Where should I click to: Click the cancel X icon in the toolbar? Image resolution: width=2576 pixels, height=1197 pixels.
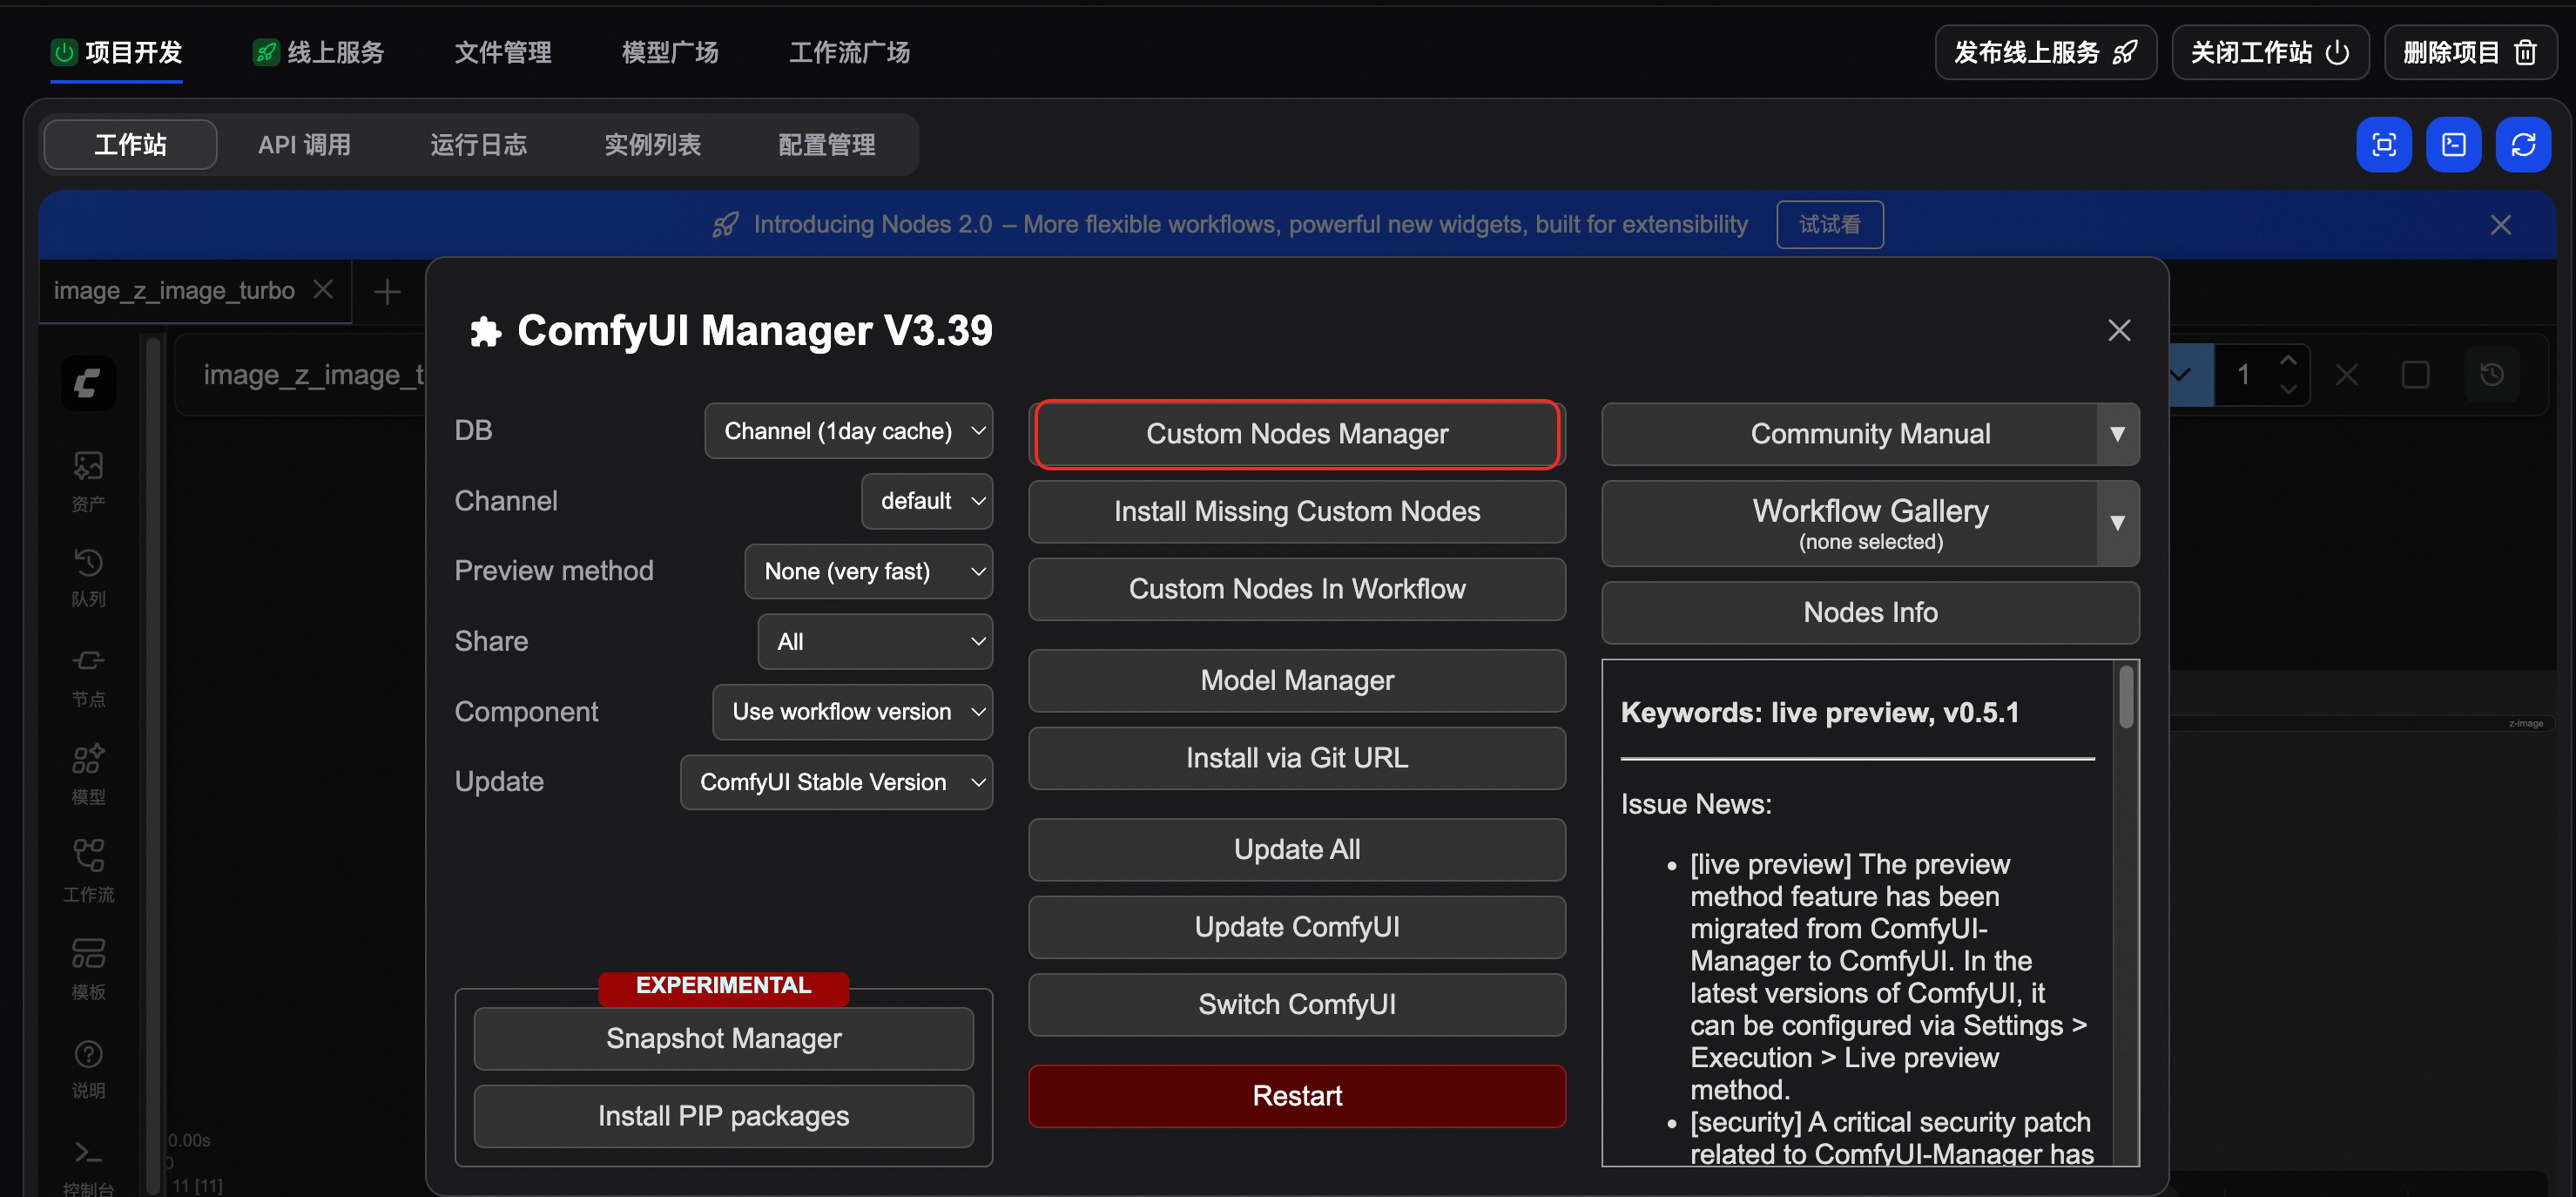point(2346,375)
